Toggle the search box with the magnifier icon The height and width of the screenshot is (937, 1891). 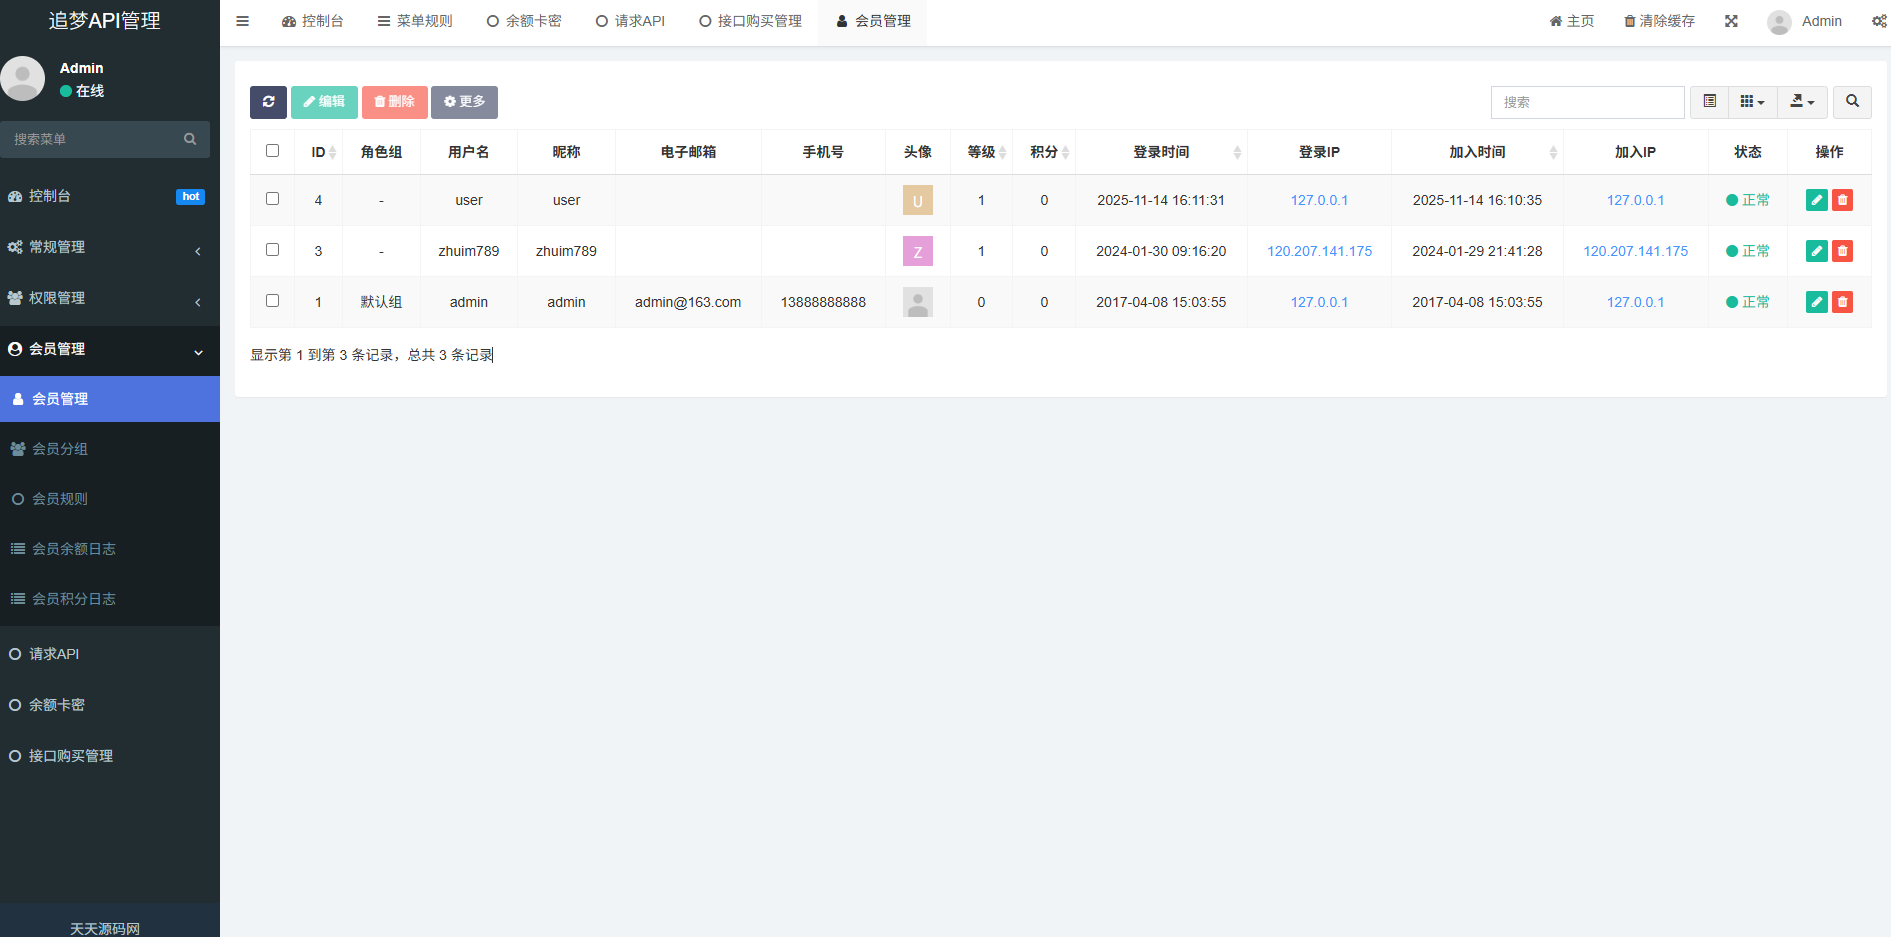pos(1852,102)
